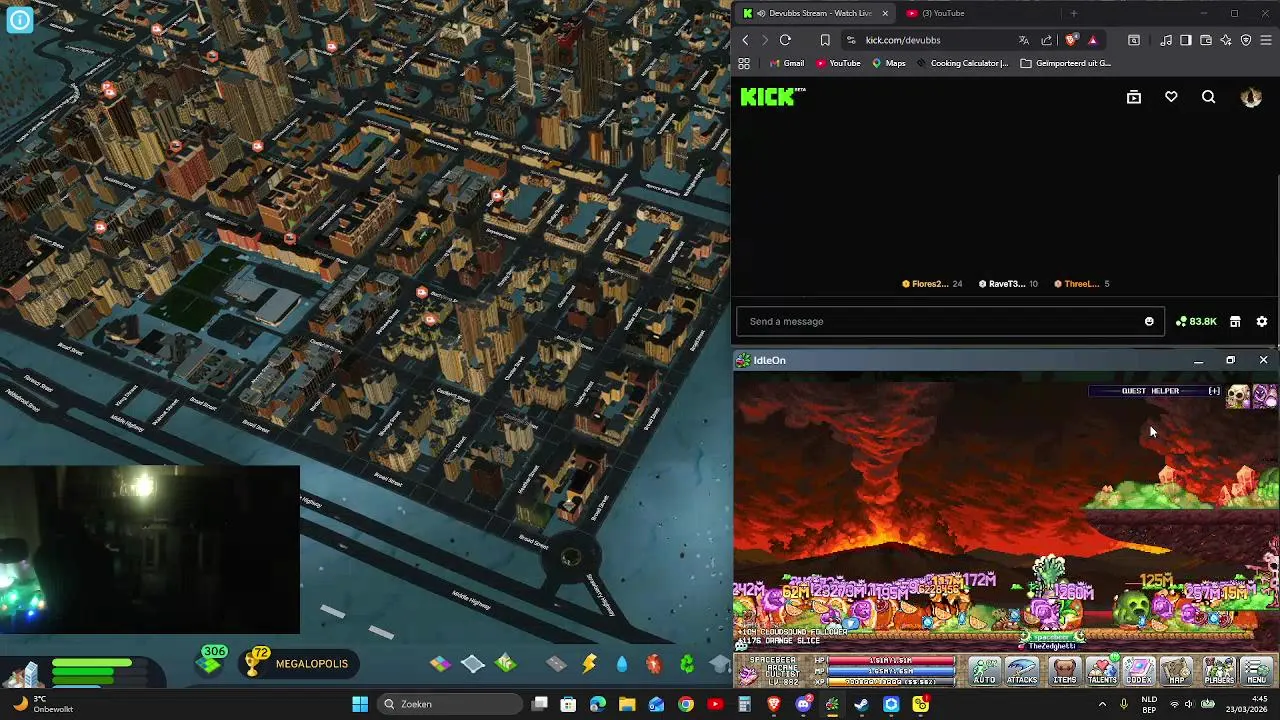Select the green park terrain tool icon
The width and height of the screenshot is (1280, 720).
506,663
